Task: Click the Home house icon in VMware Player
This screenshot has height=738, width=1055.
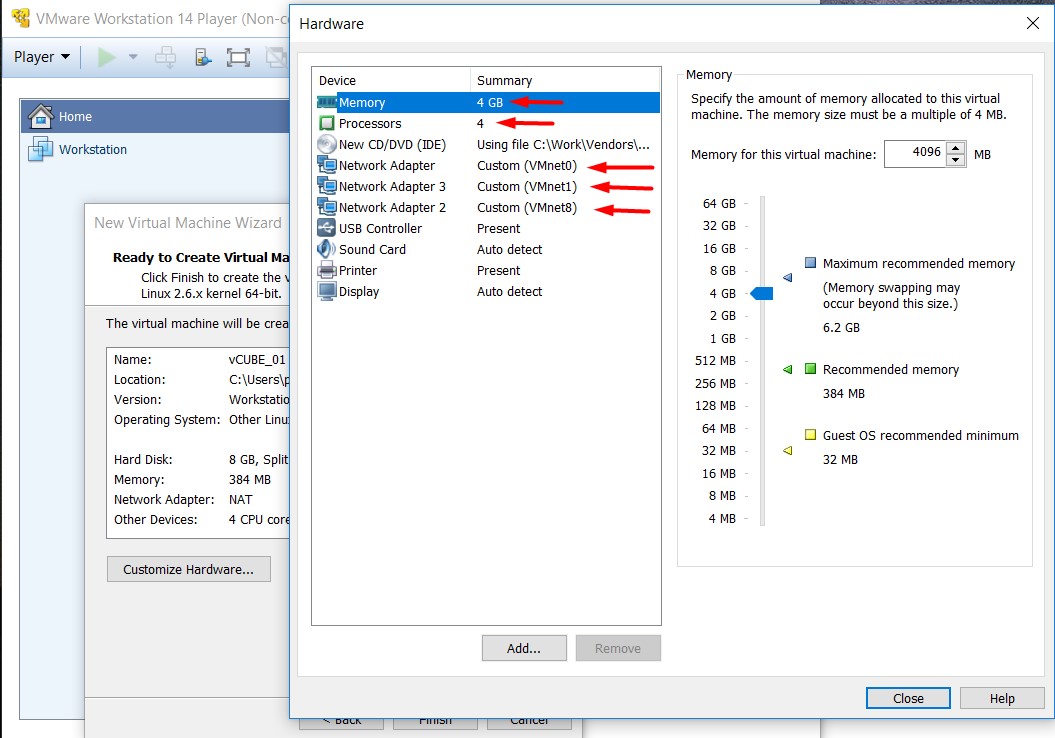Action: (x=40, y=116)
